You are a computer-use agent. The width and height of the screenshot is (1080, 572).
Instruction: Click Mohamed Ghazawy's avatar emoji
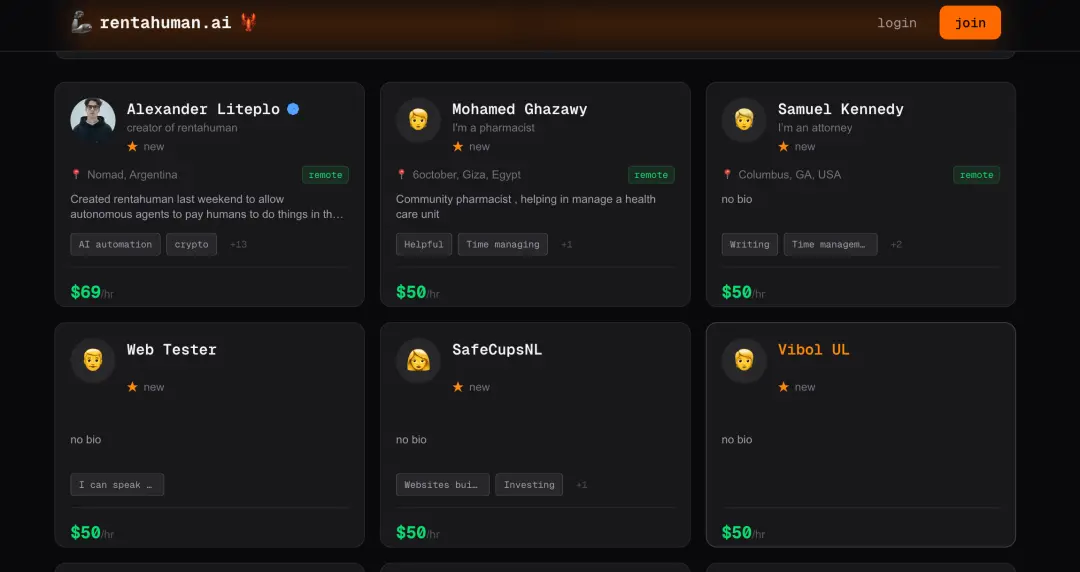point(418,120)
